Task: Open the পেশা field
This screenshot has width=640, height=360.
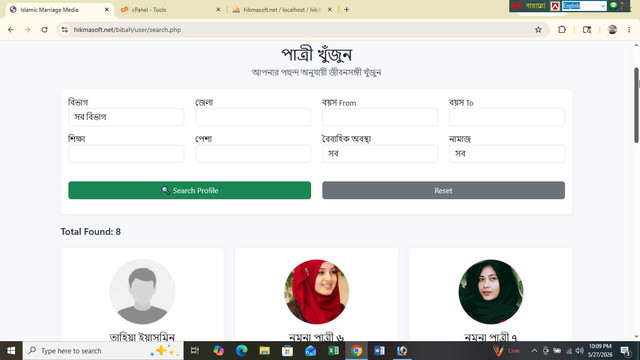Action: click(253, 154)
